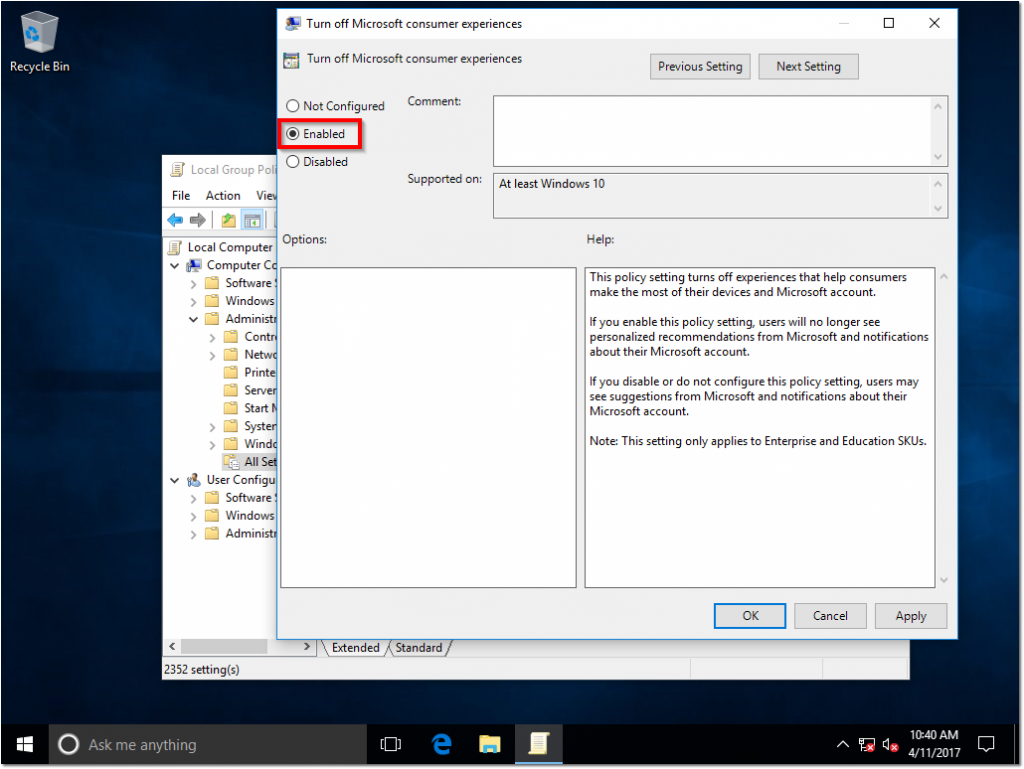Expand Software Settings under Computer Configuration
1024x769 pixels.
[193, 284]
